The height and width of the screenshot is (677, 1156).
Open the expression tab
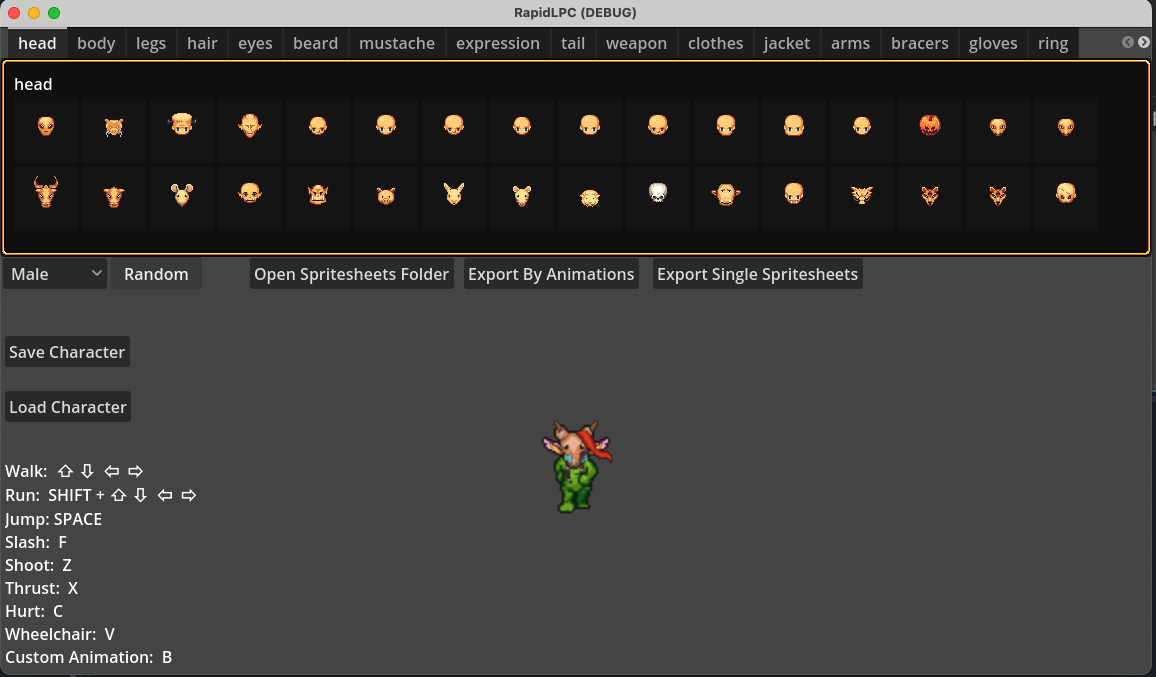498,44
